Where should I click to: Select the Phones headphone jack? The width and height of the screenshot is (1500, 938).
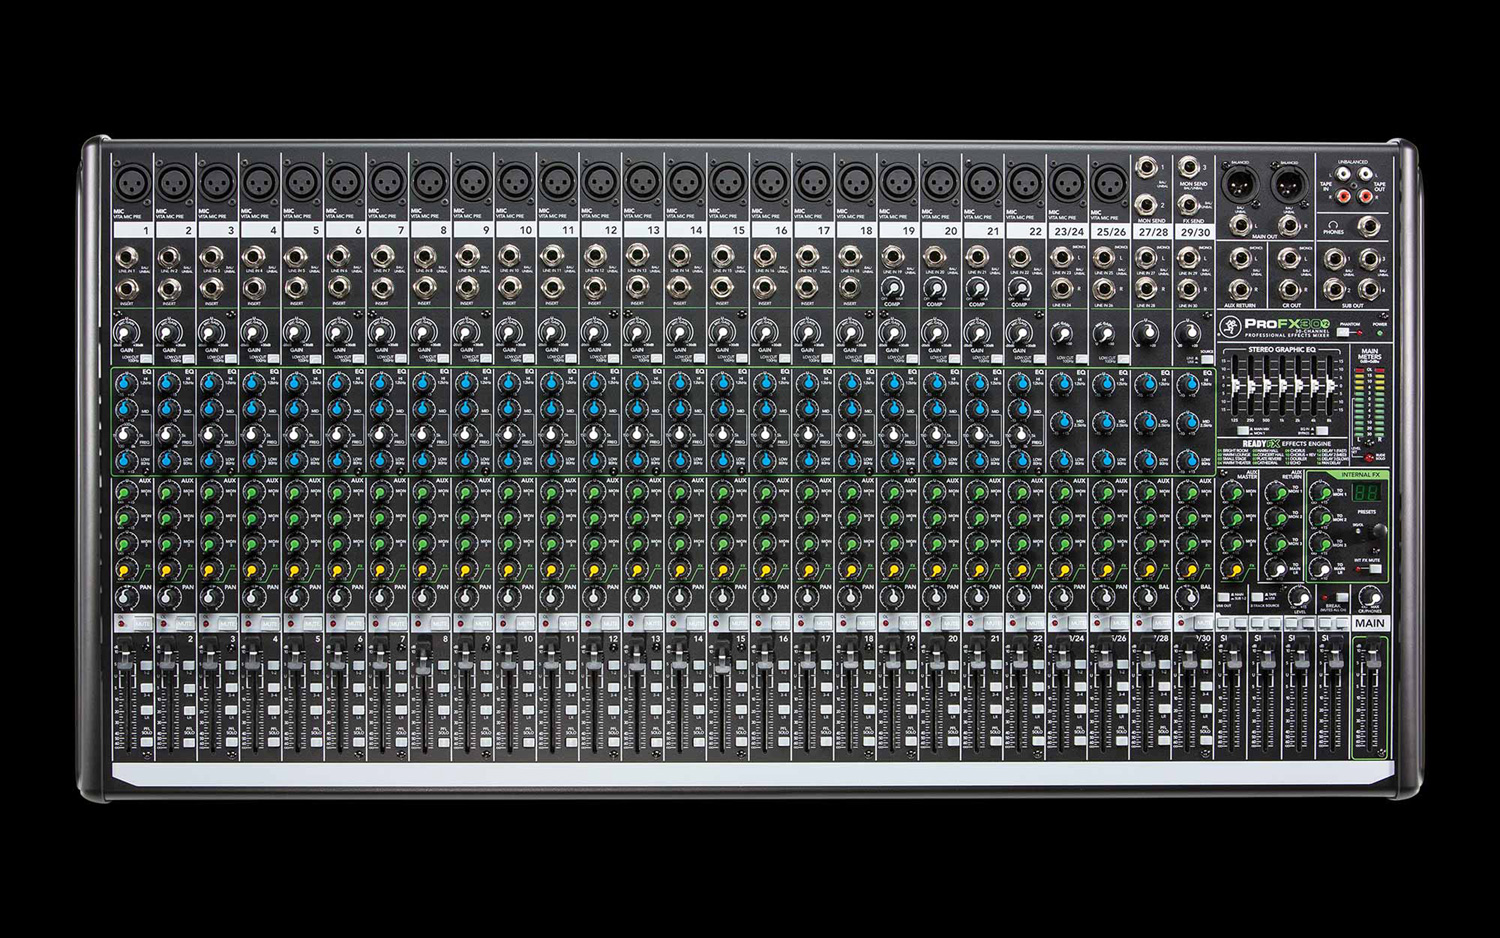point(1370,226)
